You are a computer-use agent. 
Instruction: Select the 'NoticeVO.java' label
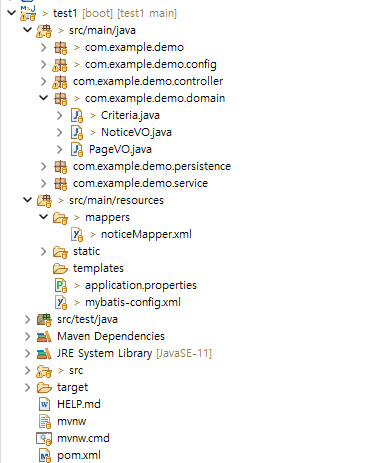(x=136, y=133)
